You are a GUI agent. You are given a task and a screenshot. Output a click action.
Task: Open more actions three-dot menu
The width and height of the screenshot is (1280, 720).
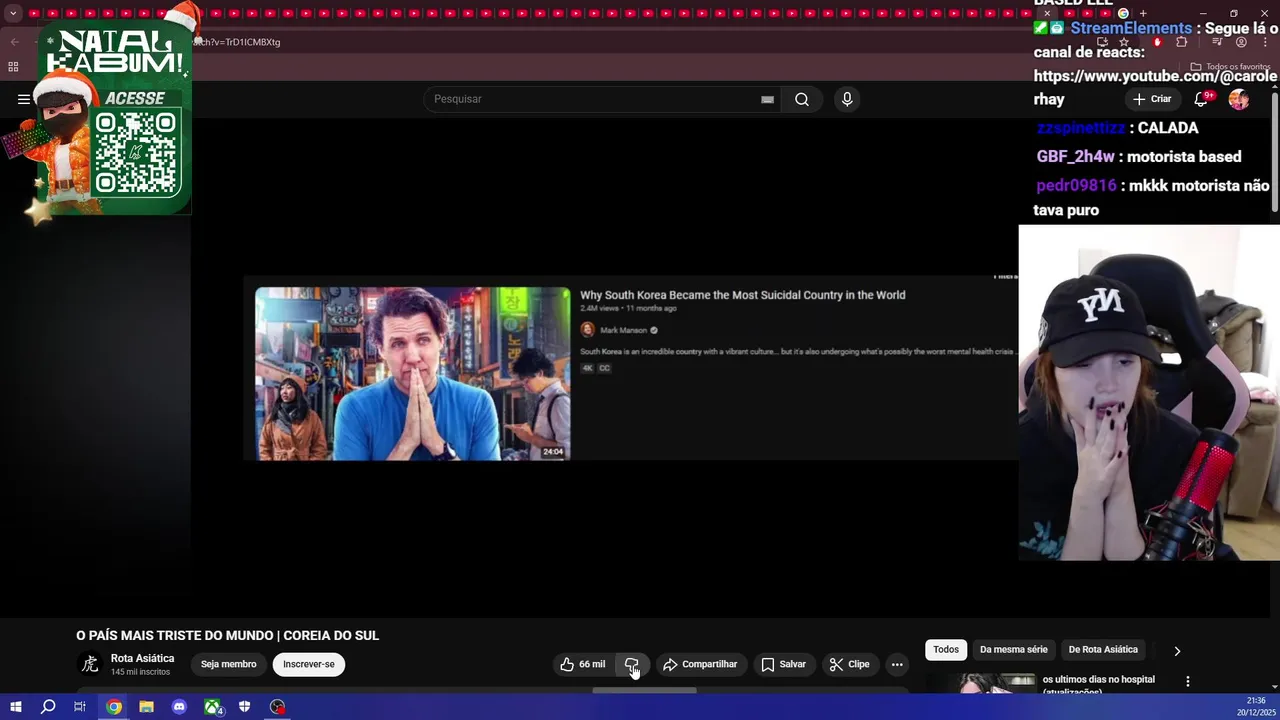(x=897, y=664)
